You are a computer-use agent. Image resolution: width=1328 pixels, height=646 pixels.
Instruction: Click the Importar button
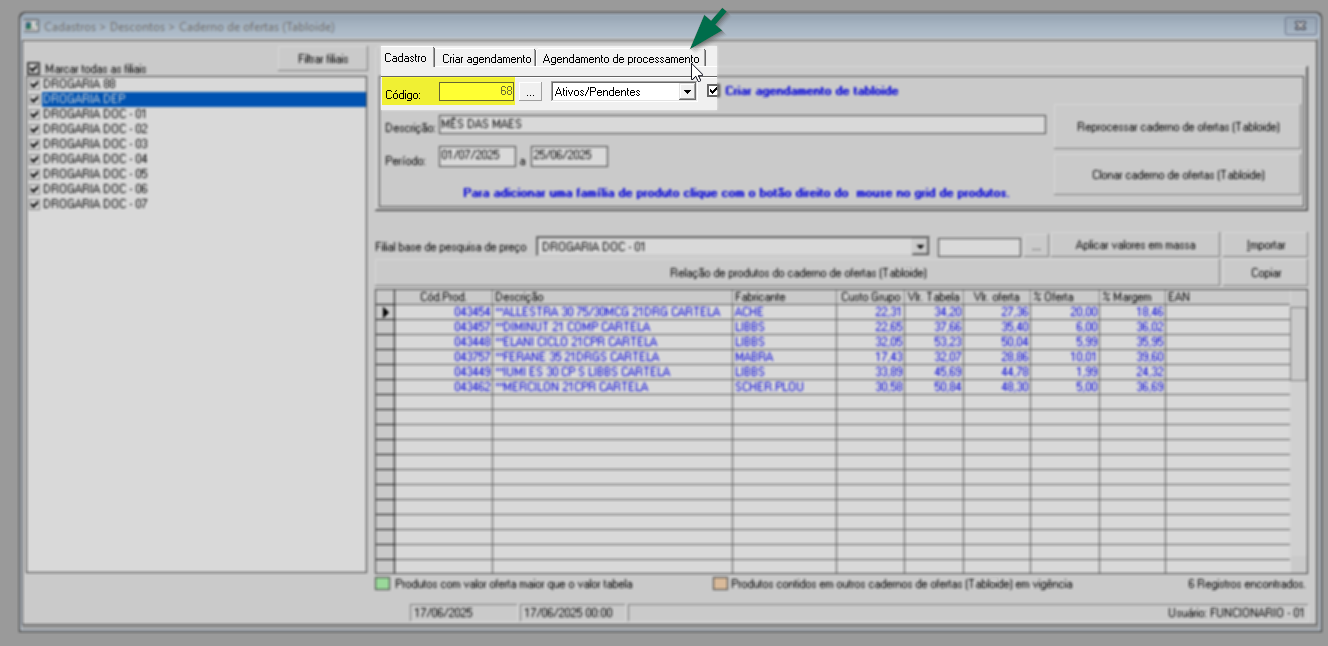1266,245
